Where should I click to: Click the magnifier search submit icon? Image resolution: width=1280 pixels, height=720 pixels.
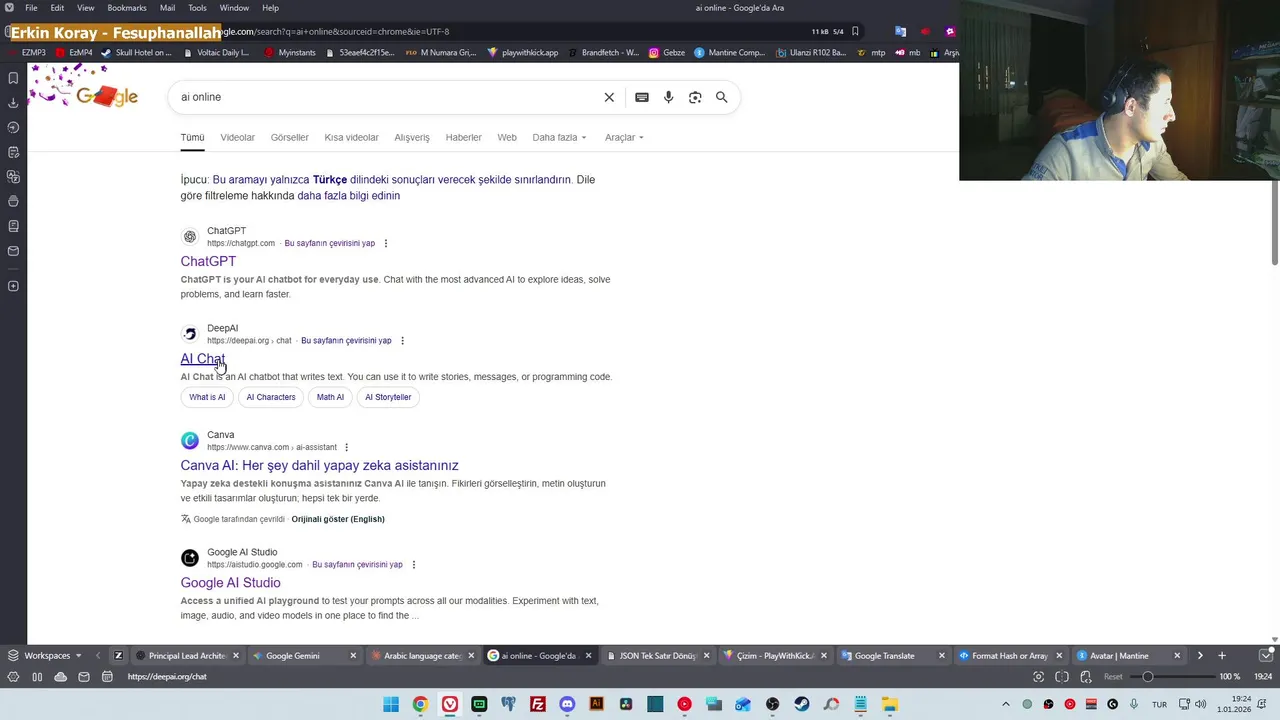pos(721,97)
